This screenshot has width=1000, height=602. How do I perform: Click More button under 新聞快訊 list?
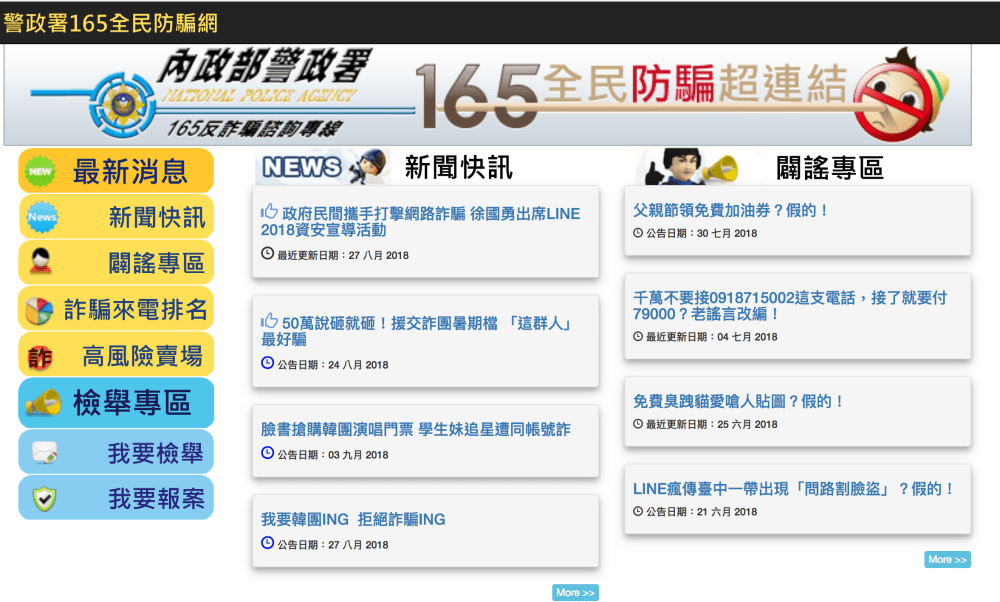pos(575,592)
